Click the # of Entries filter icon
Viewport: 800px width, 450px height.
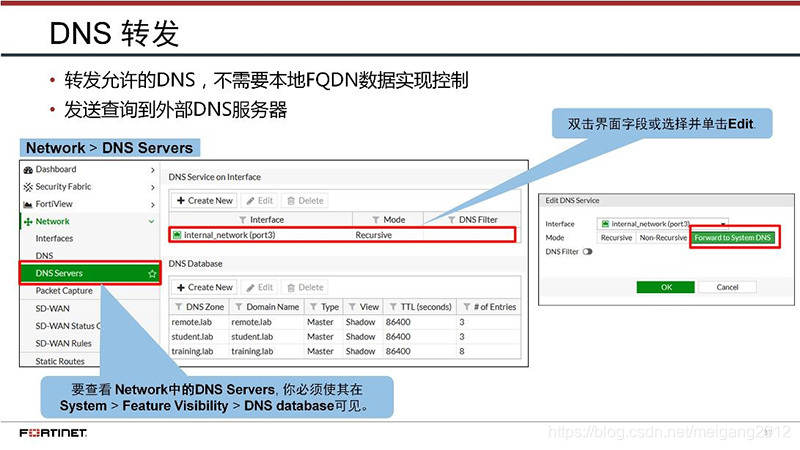(x=466, y=307)
